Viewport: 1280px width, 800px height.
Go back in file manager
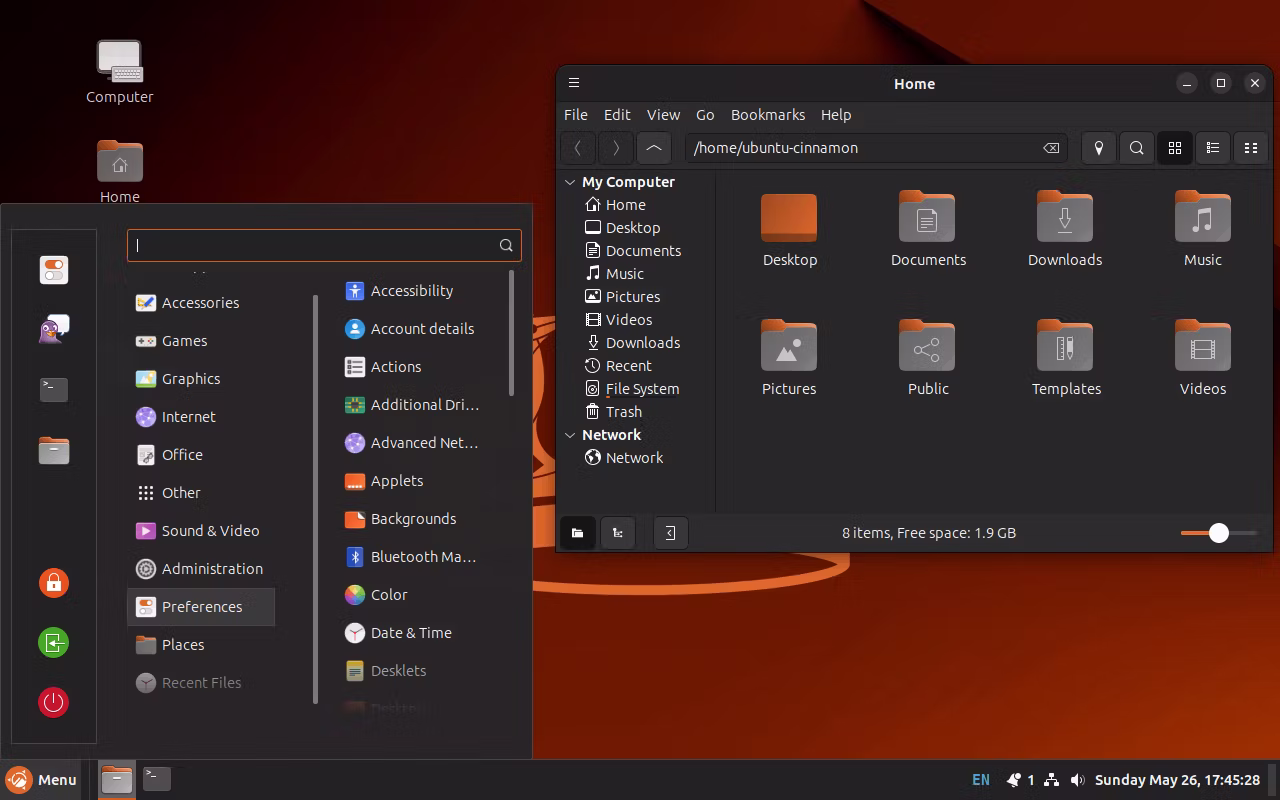click(578, 148)
